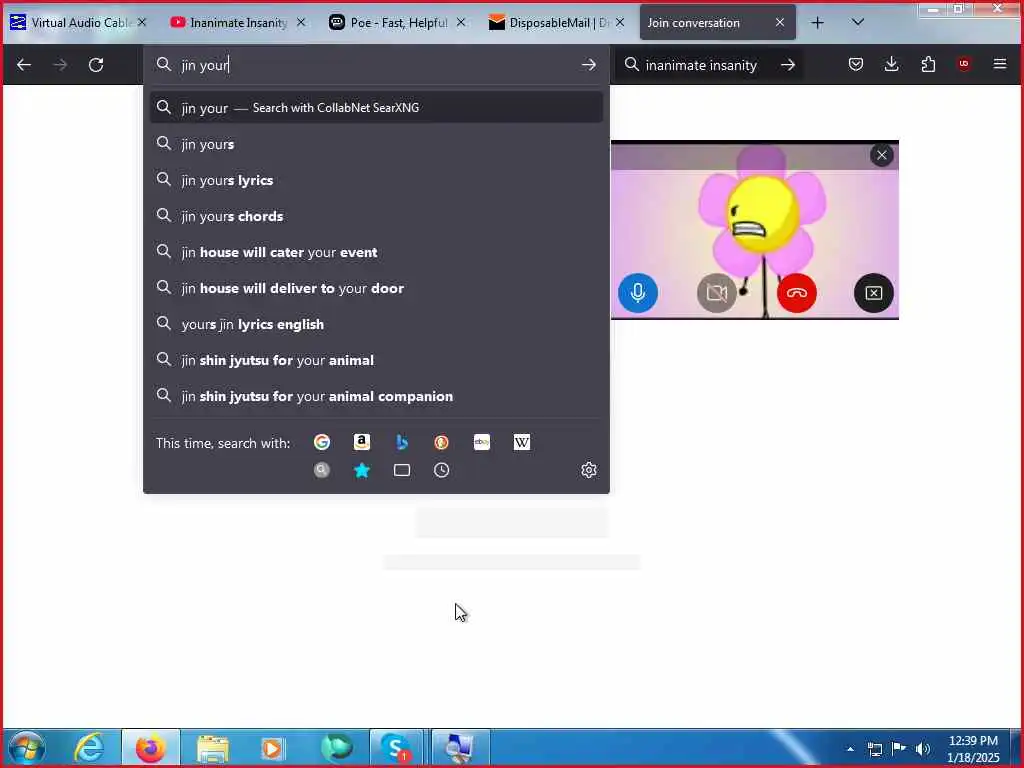This screenshot has height=768, width=1024.
Task: Hang up the call with red button
Action: [796, 293]
